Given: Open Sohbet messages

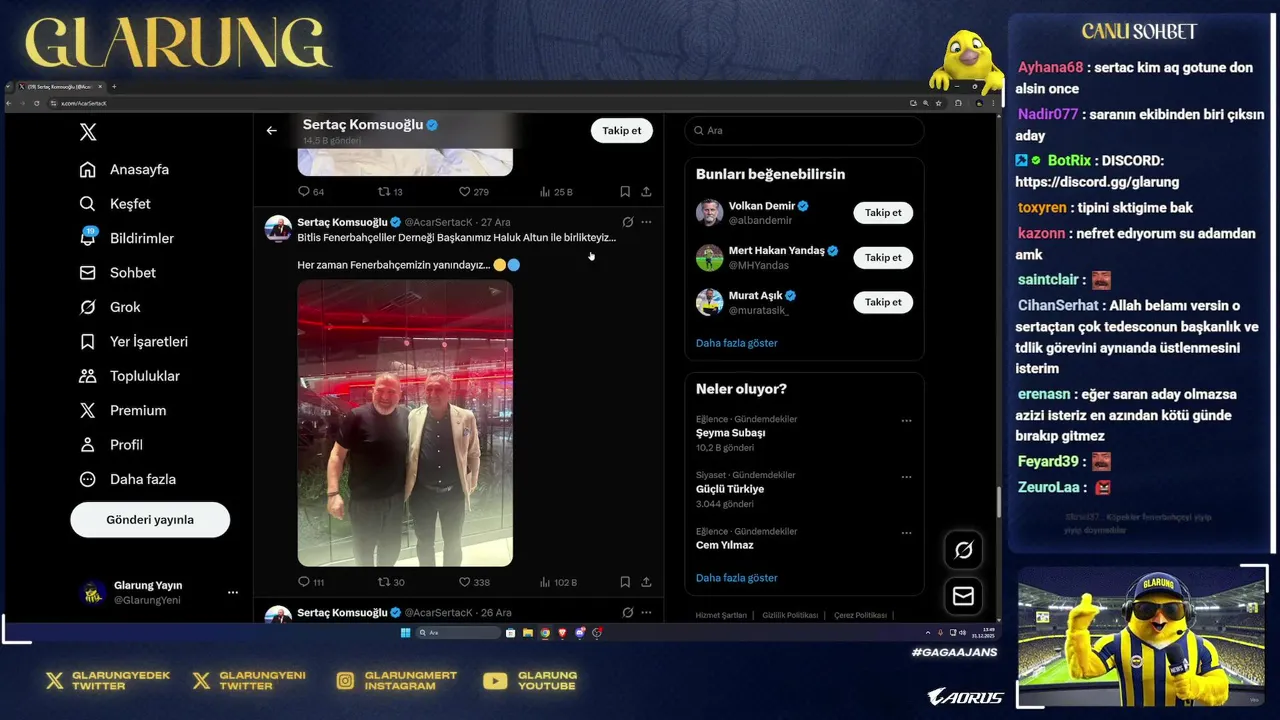Looking at the screenshot, I should tap(118, 273).
